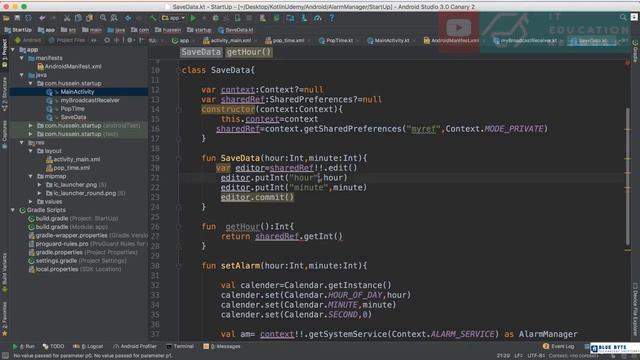Click the Search Everywhere magnifier top right
The height and width of the screenshot is (360, 640).
pyautogui.click(x=623, y=17)
